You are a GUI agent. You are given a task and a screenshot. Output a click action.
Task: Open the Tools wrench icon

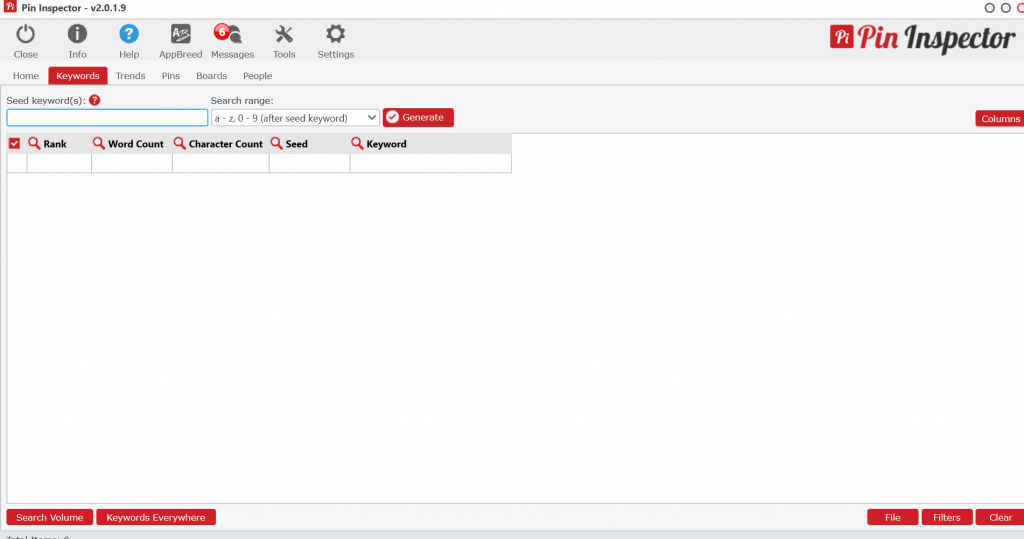tap(284, 36)
